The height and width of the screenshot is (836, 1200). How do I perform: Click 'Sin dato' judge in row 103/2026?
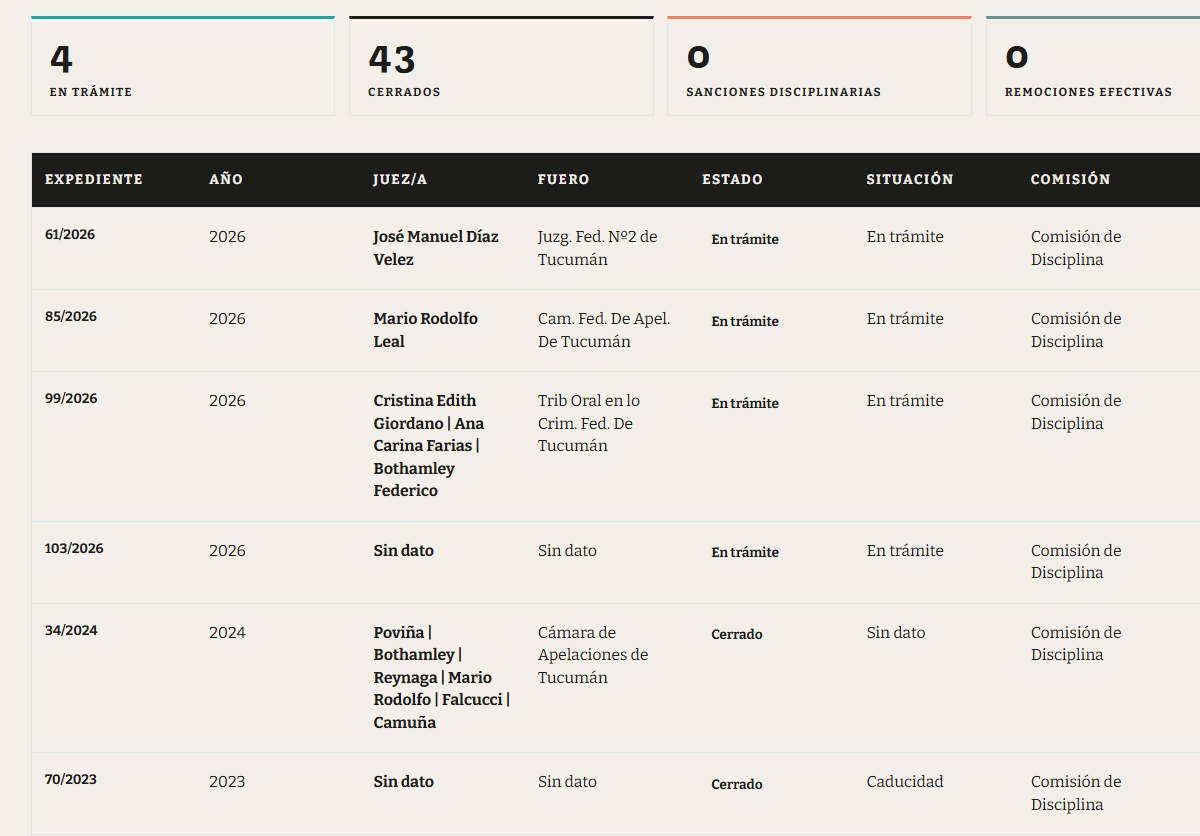point(404,551)
